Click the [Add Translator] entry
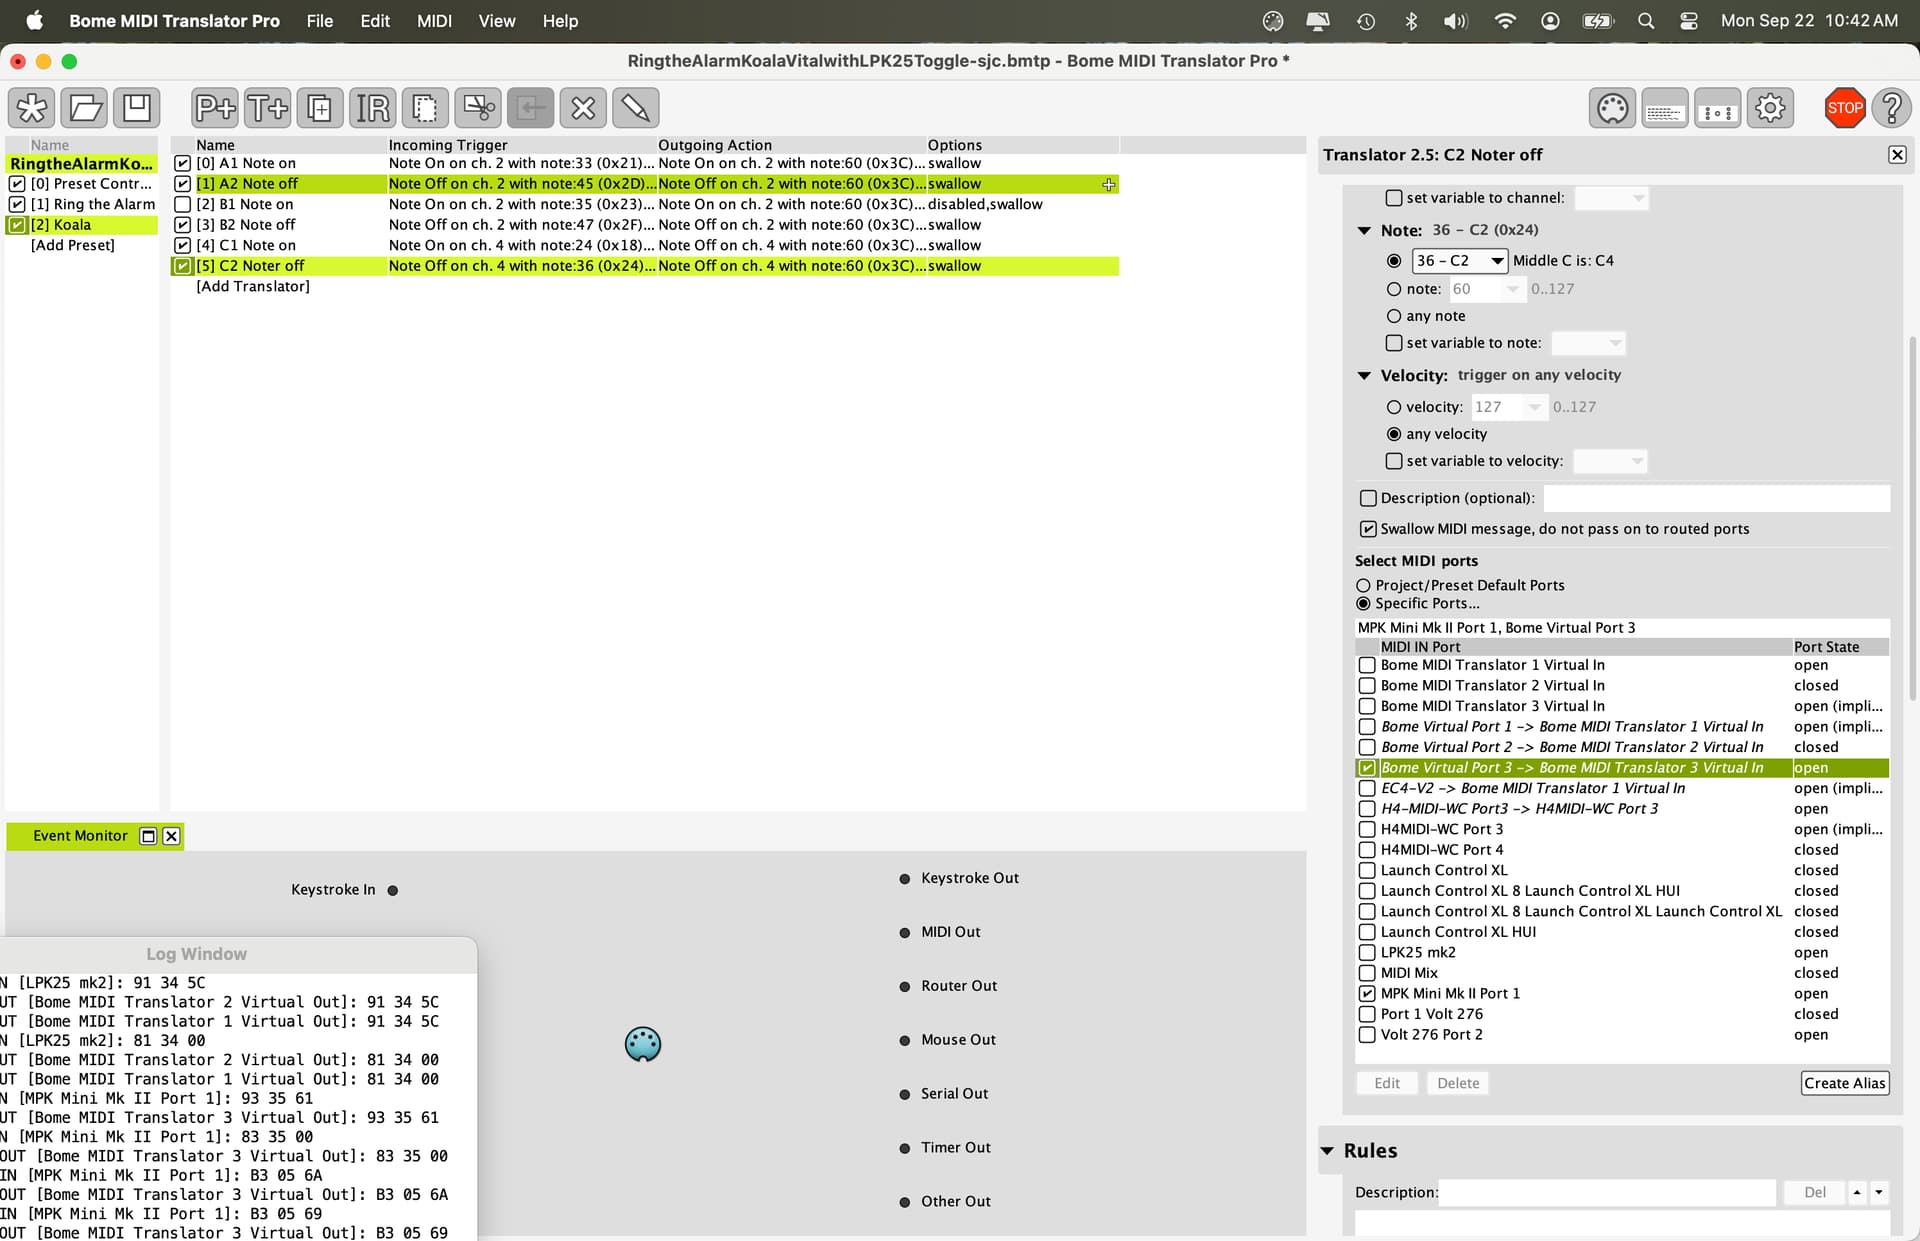Viewport: 1920px width, 1241px height. pos(253,286)
